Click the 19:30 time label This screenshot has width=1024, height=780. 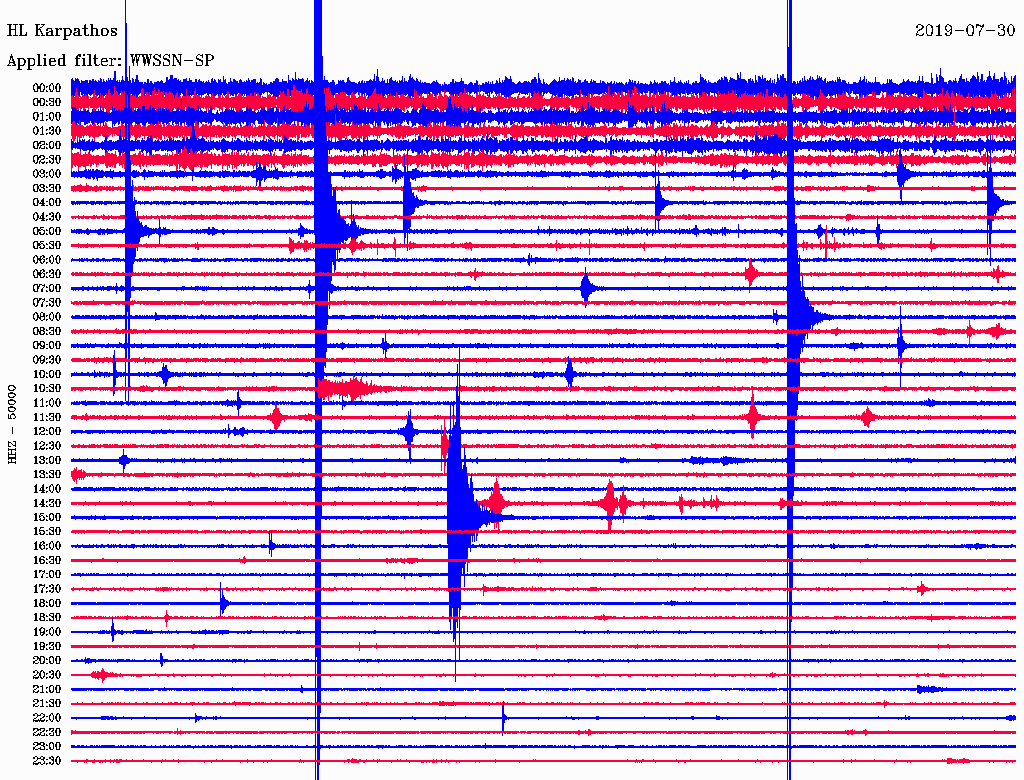pyautogui.click(x=47, y=646)
